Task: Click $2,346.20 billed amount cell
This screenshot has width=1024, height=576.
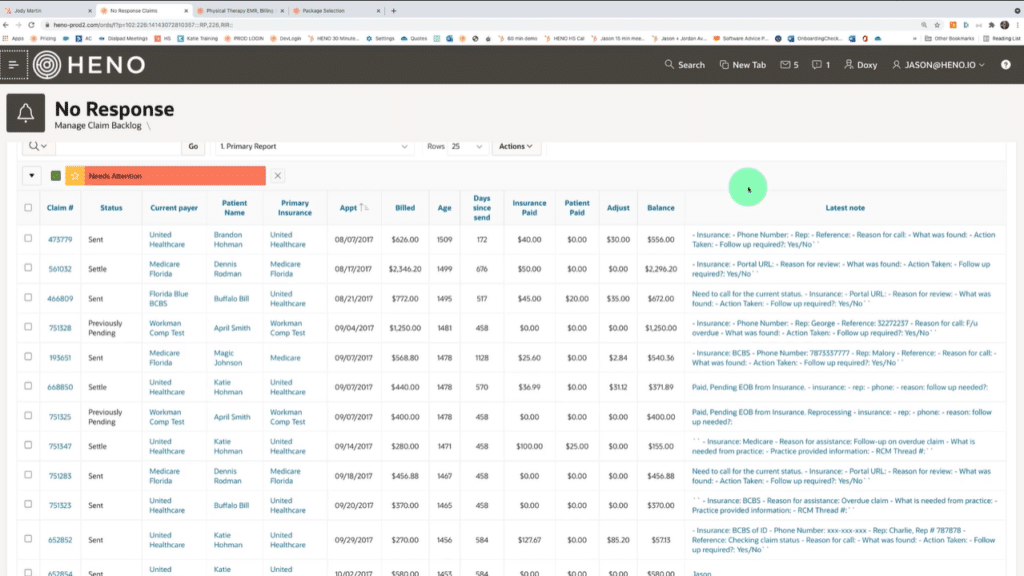Action: click(405, 269)
